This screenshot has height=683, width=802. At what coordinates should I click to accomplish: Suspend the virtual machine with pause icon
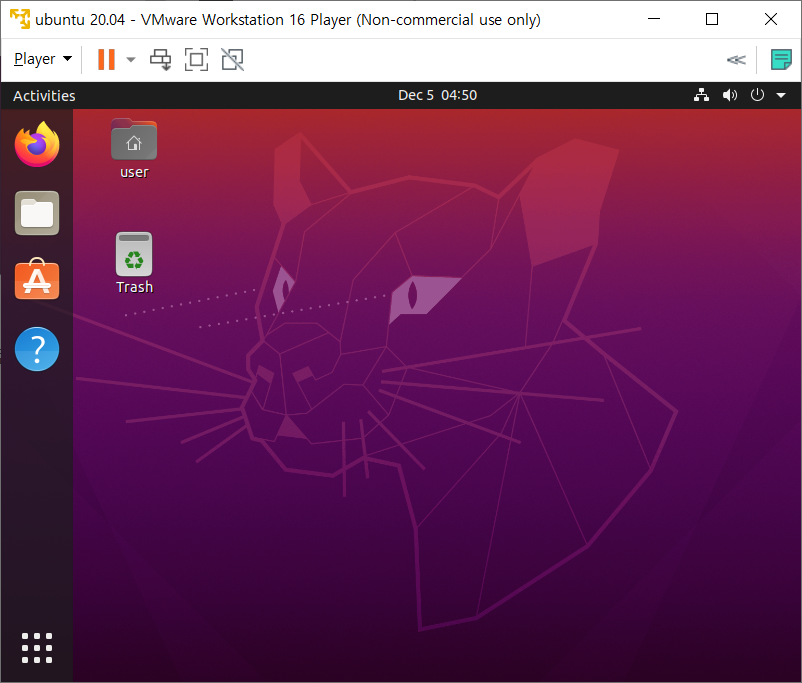[106, 59]
